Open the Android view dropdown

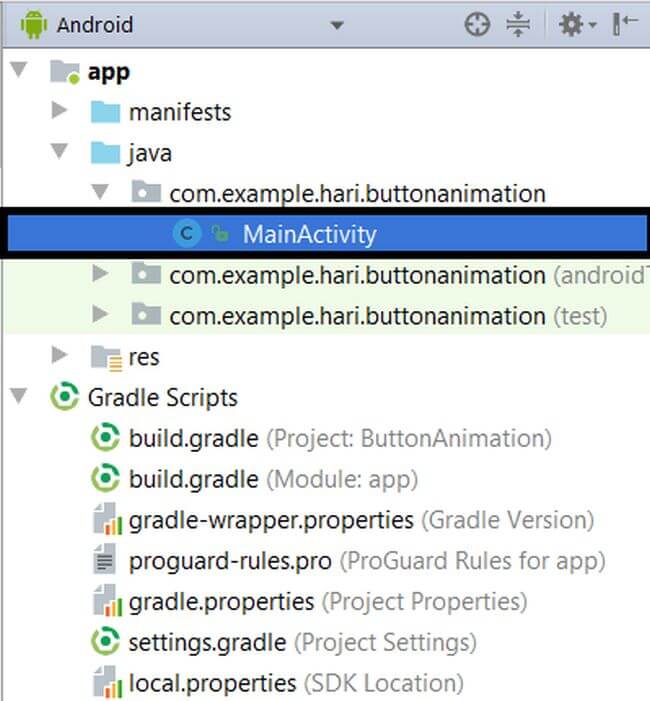336,25
